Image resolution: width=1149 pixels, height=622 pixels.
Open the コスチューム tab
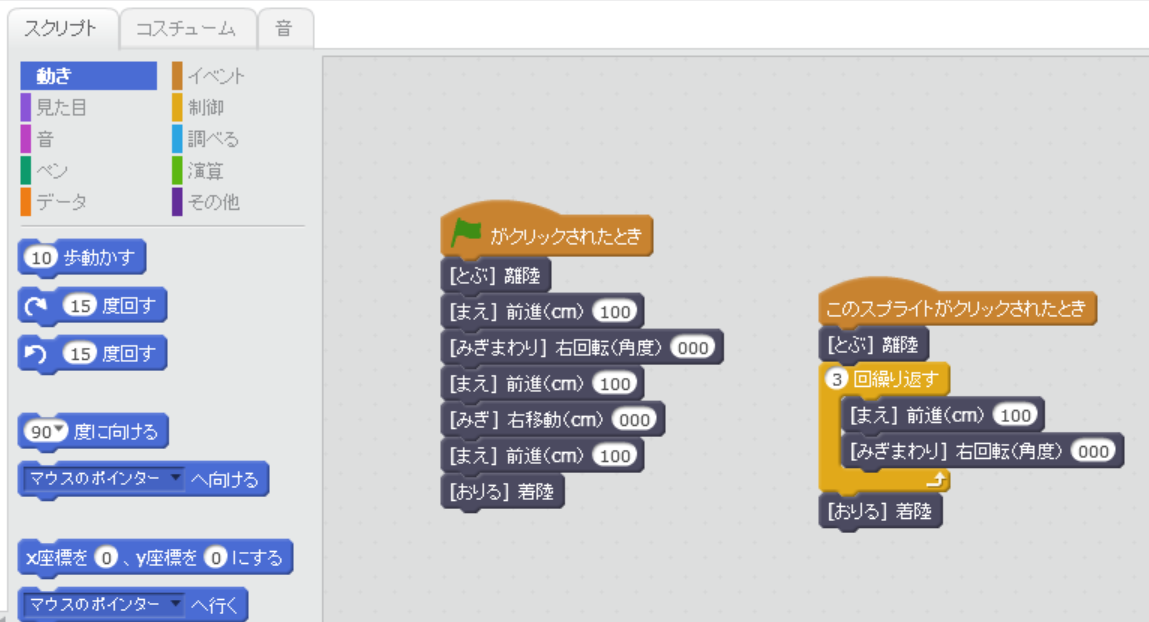pyautogui.click(x=187, y=29)
